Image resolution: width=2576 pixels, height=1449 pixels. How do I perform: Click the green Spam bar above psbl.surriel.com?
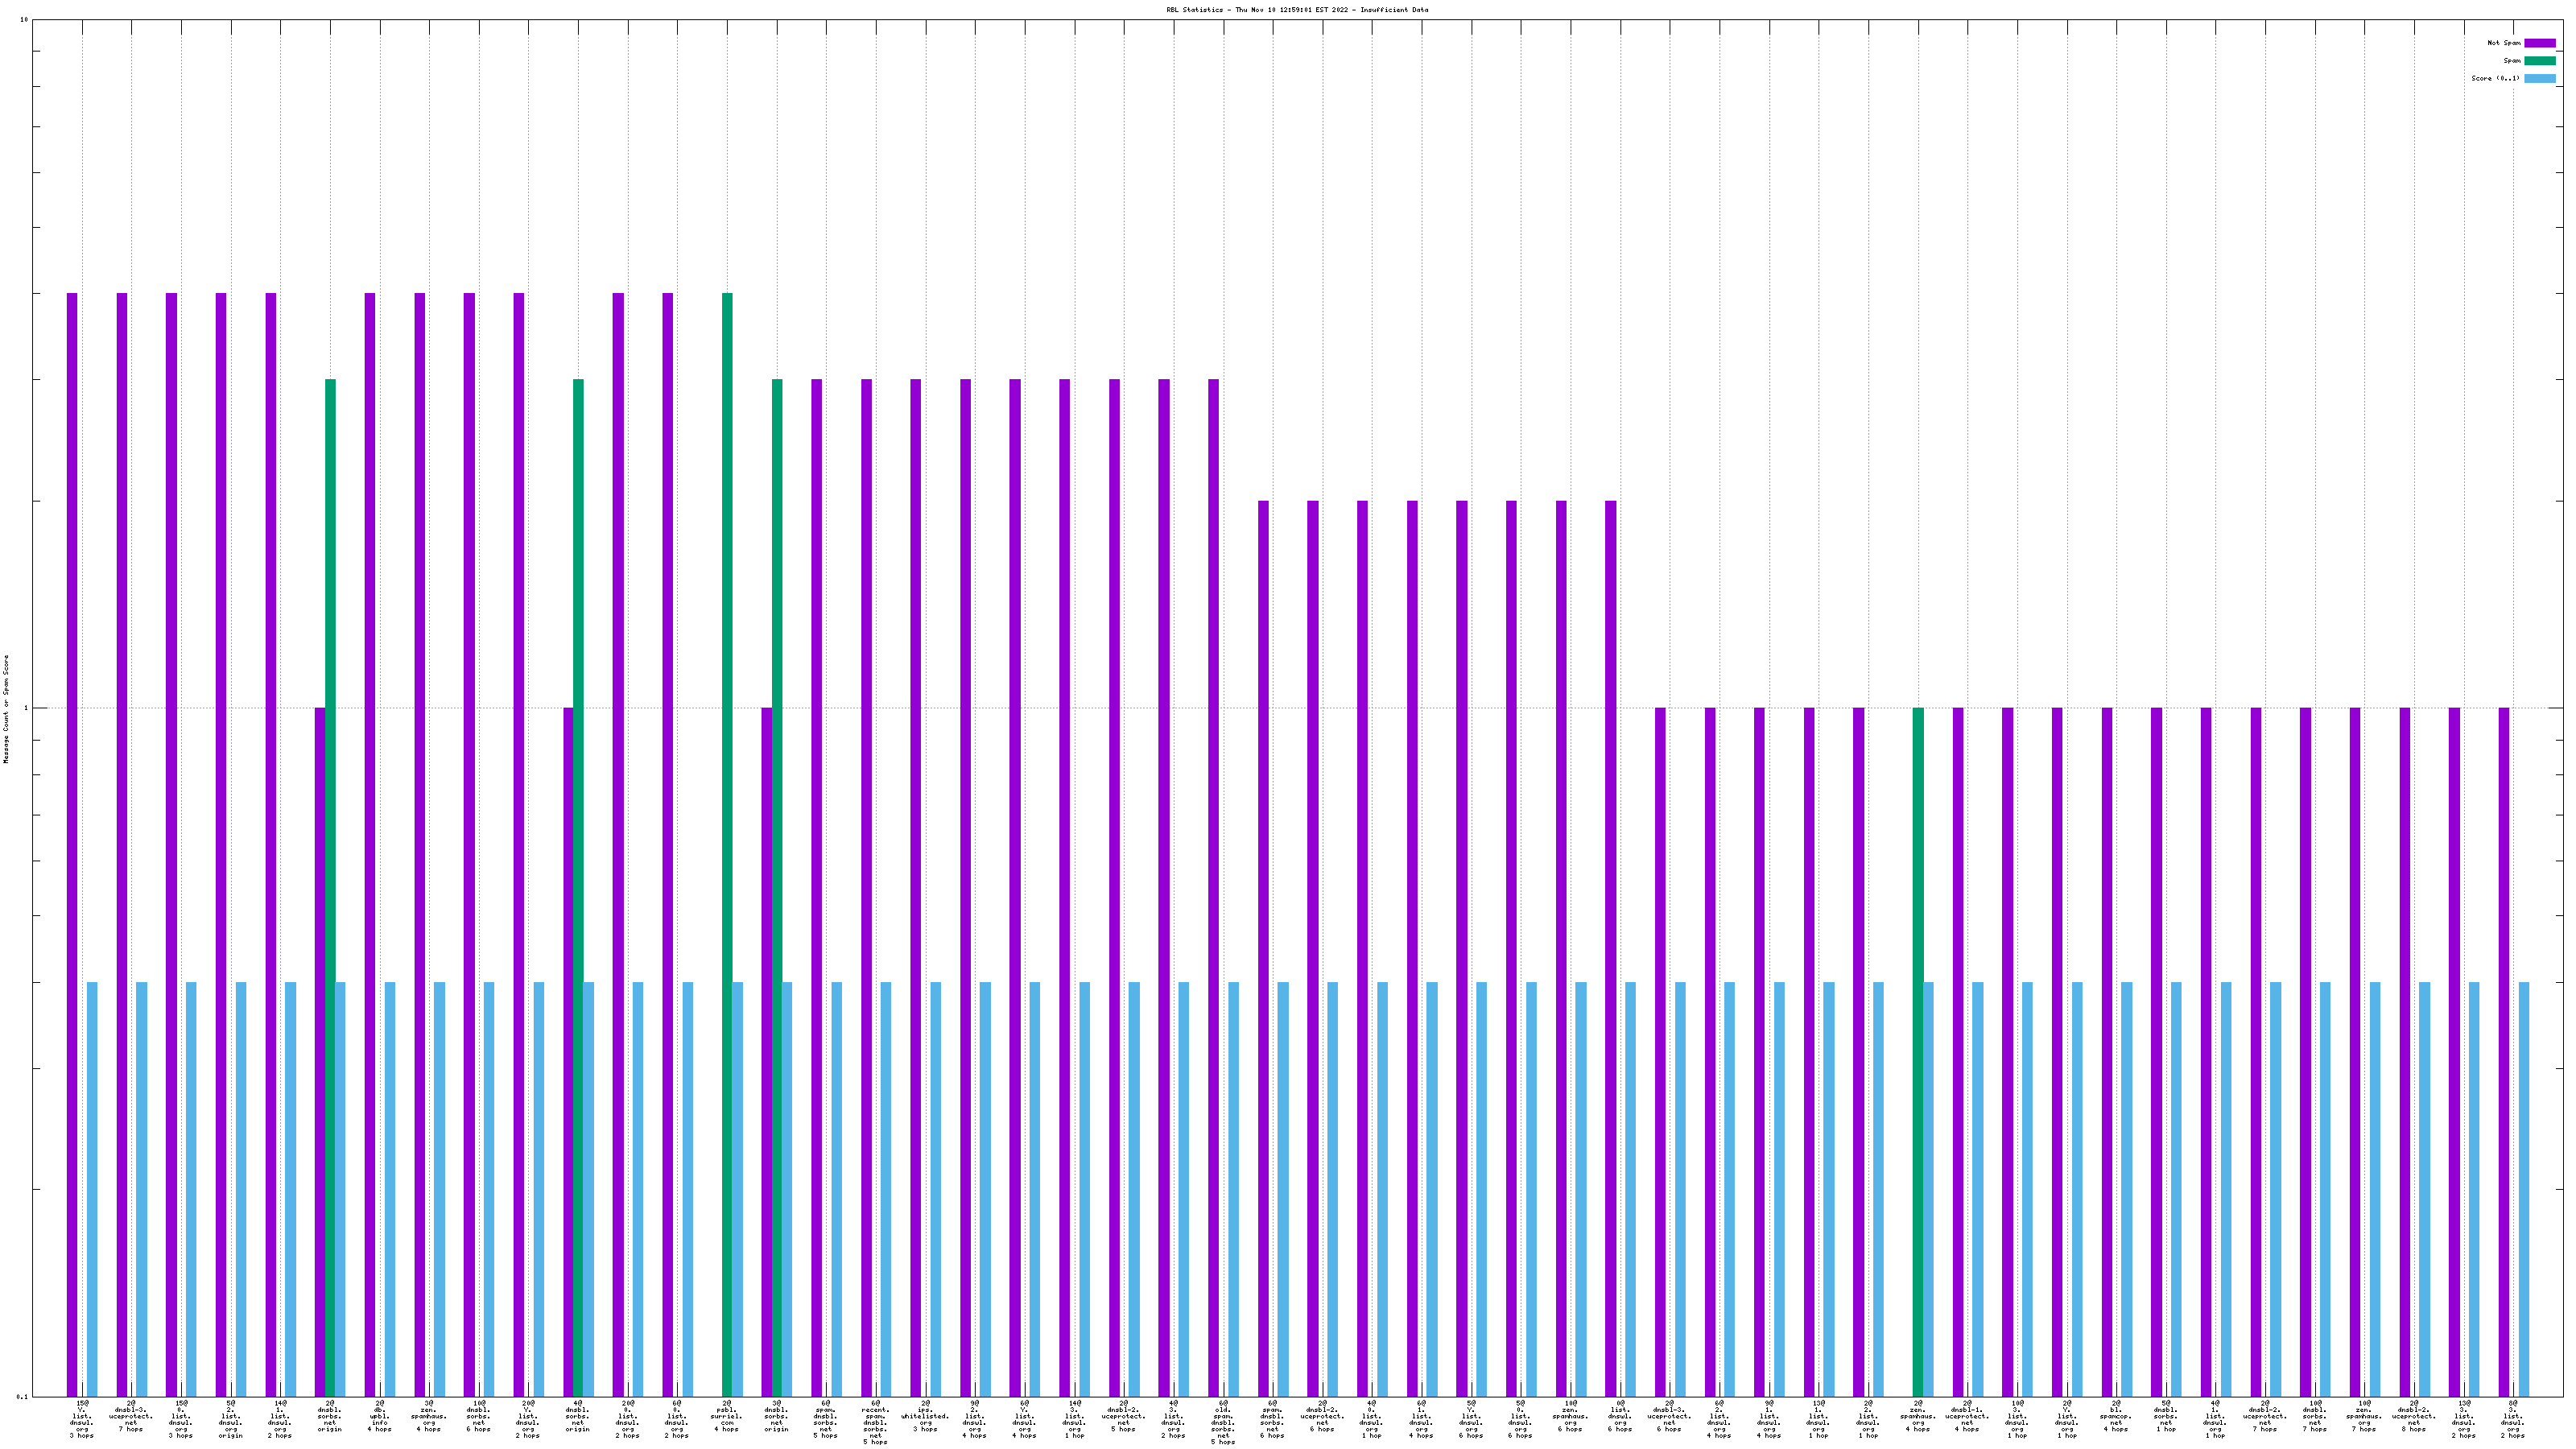[x=727, y=844]
